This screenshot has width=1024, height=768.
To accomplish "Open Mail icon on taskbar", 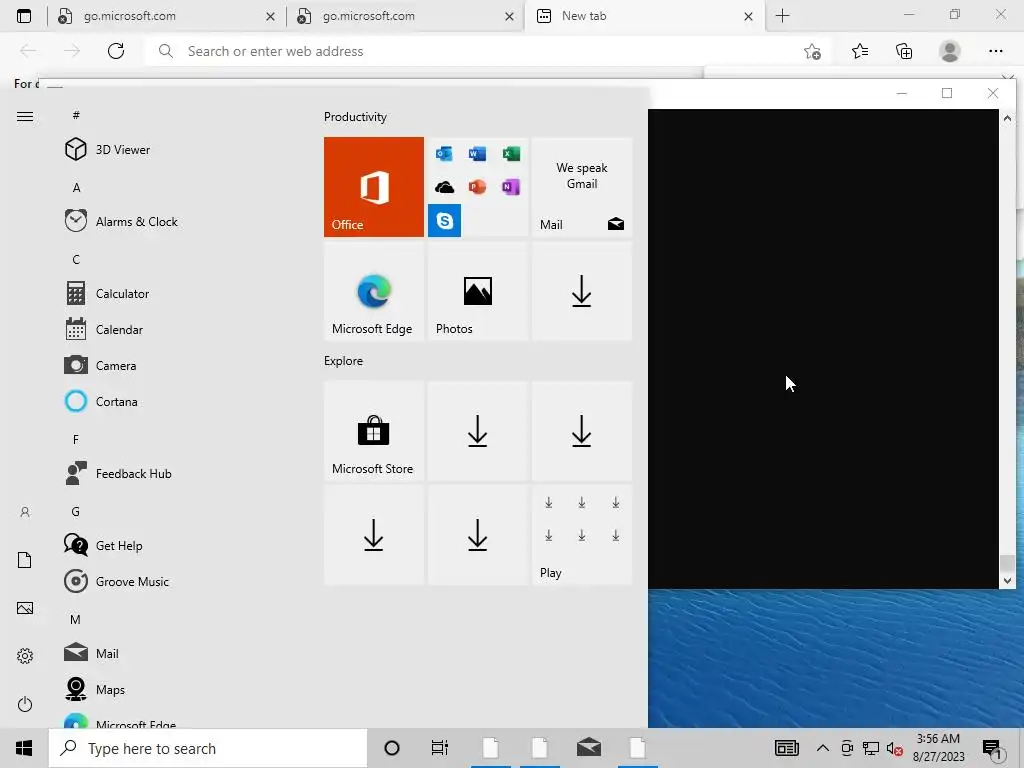I will tap(588, 748).
